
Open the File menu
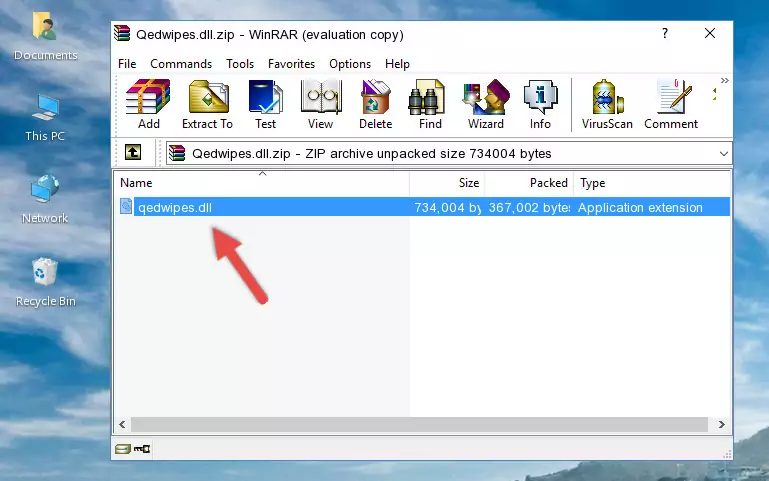127,64
